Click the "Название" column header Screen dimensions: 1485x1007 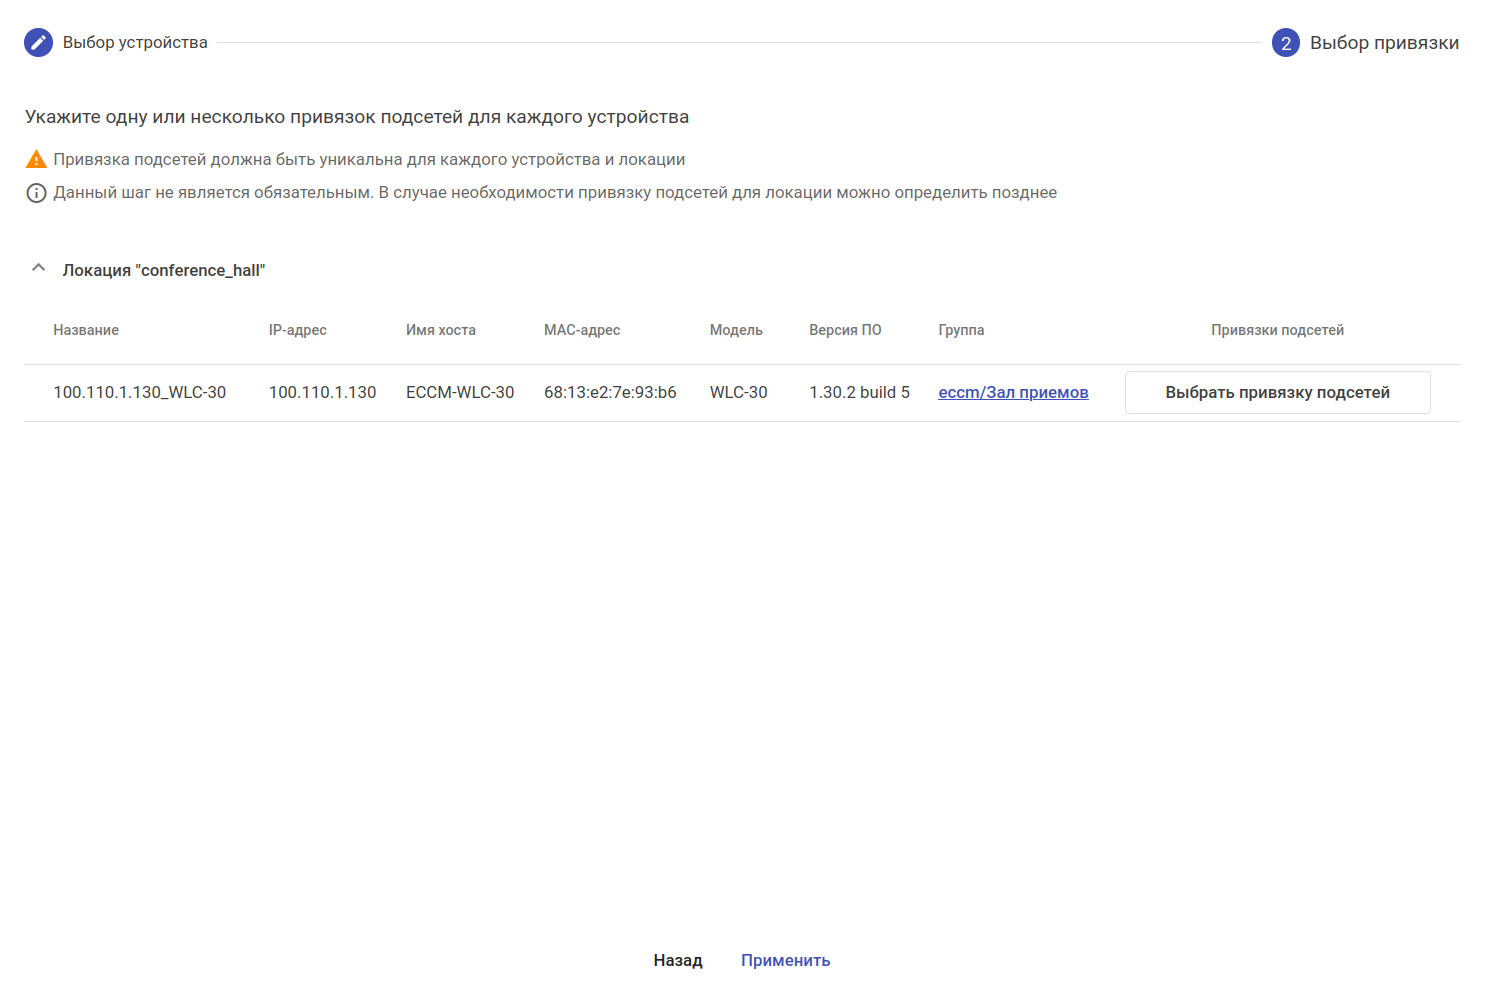86,331
